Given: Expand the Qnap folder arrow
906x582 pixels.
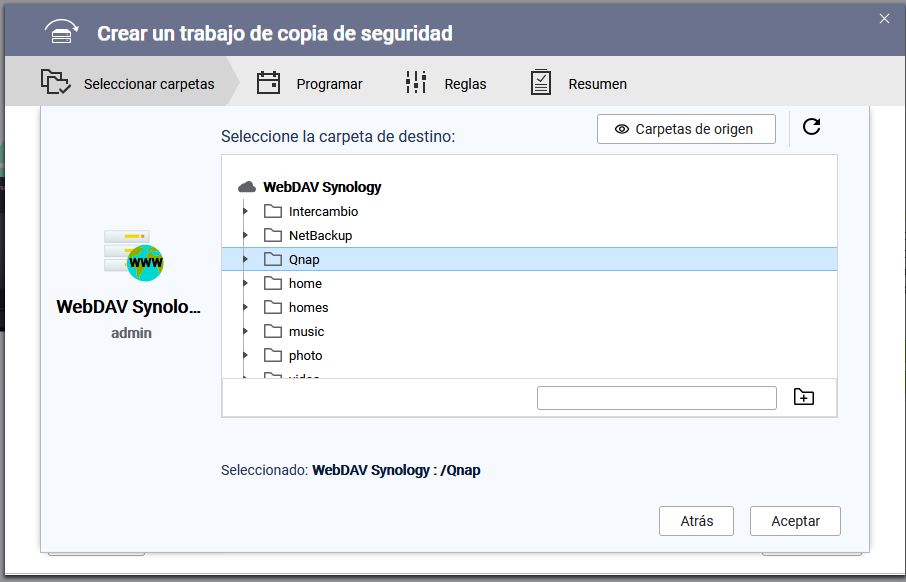Looking at the screenshot, I should pos(246,259).
